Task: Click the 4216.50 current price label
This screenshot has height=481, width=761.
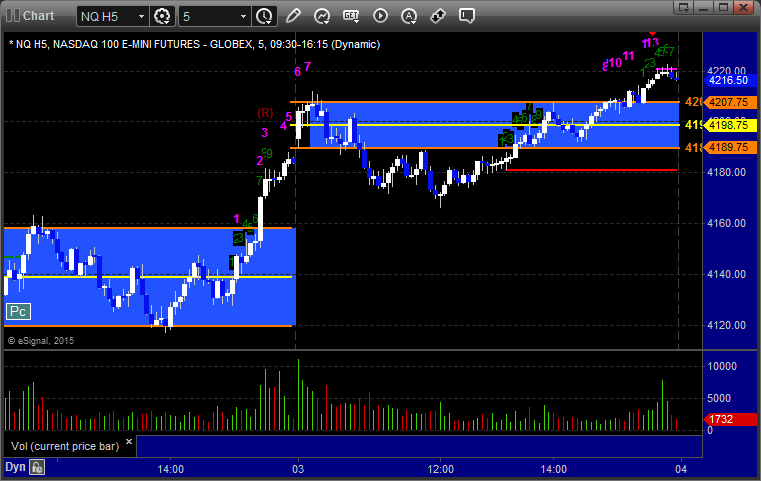Action: (x=728, y=81)
